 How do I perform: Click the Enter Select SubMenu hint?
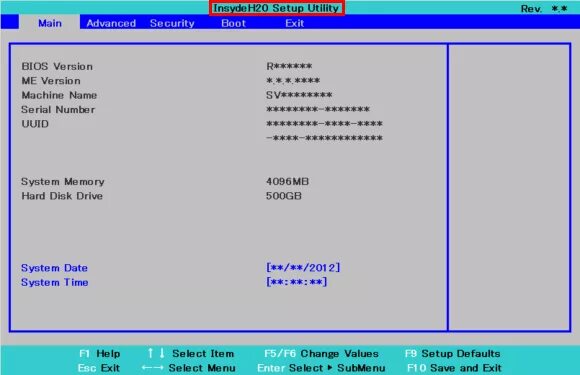click(321, 368)
